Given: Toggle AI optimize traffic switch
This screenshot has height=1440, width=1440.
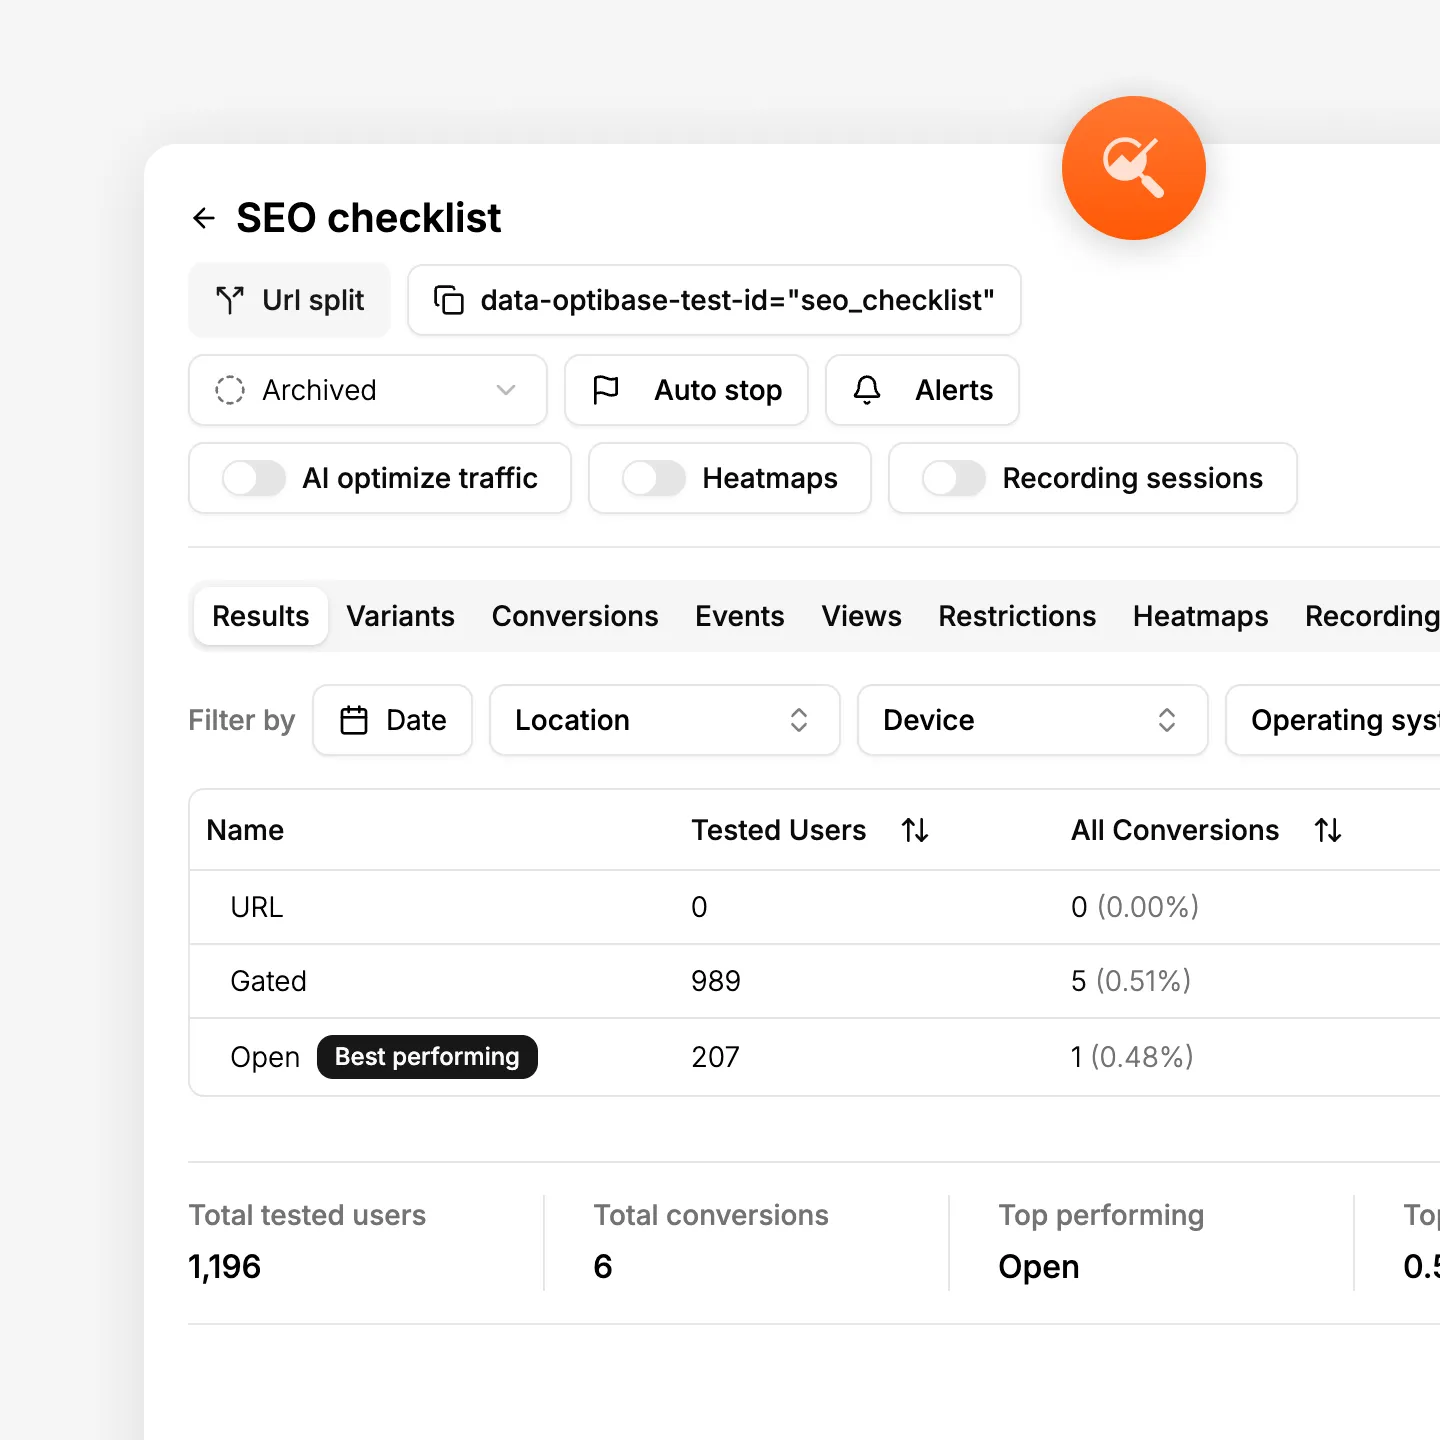Looking at the screenshot, I should pyautogui.click(x=254, y=478).
